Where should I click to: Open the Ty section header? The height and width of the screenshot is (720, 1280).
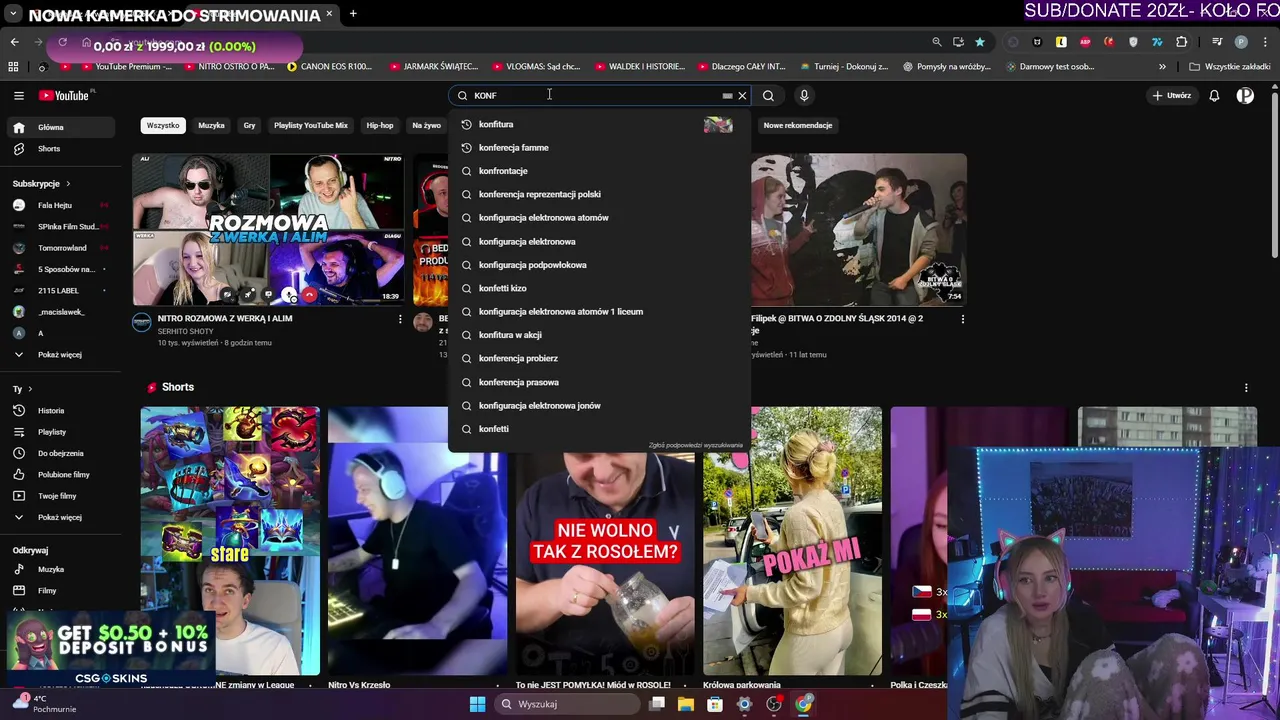click(22, 389)
